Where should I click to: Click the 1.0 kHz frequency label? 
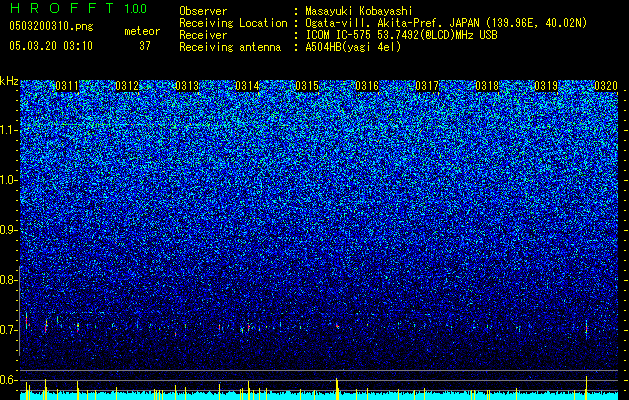[9, 180]
